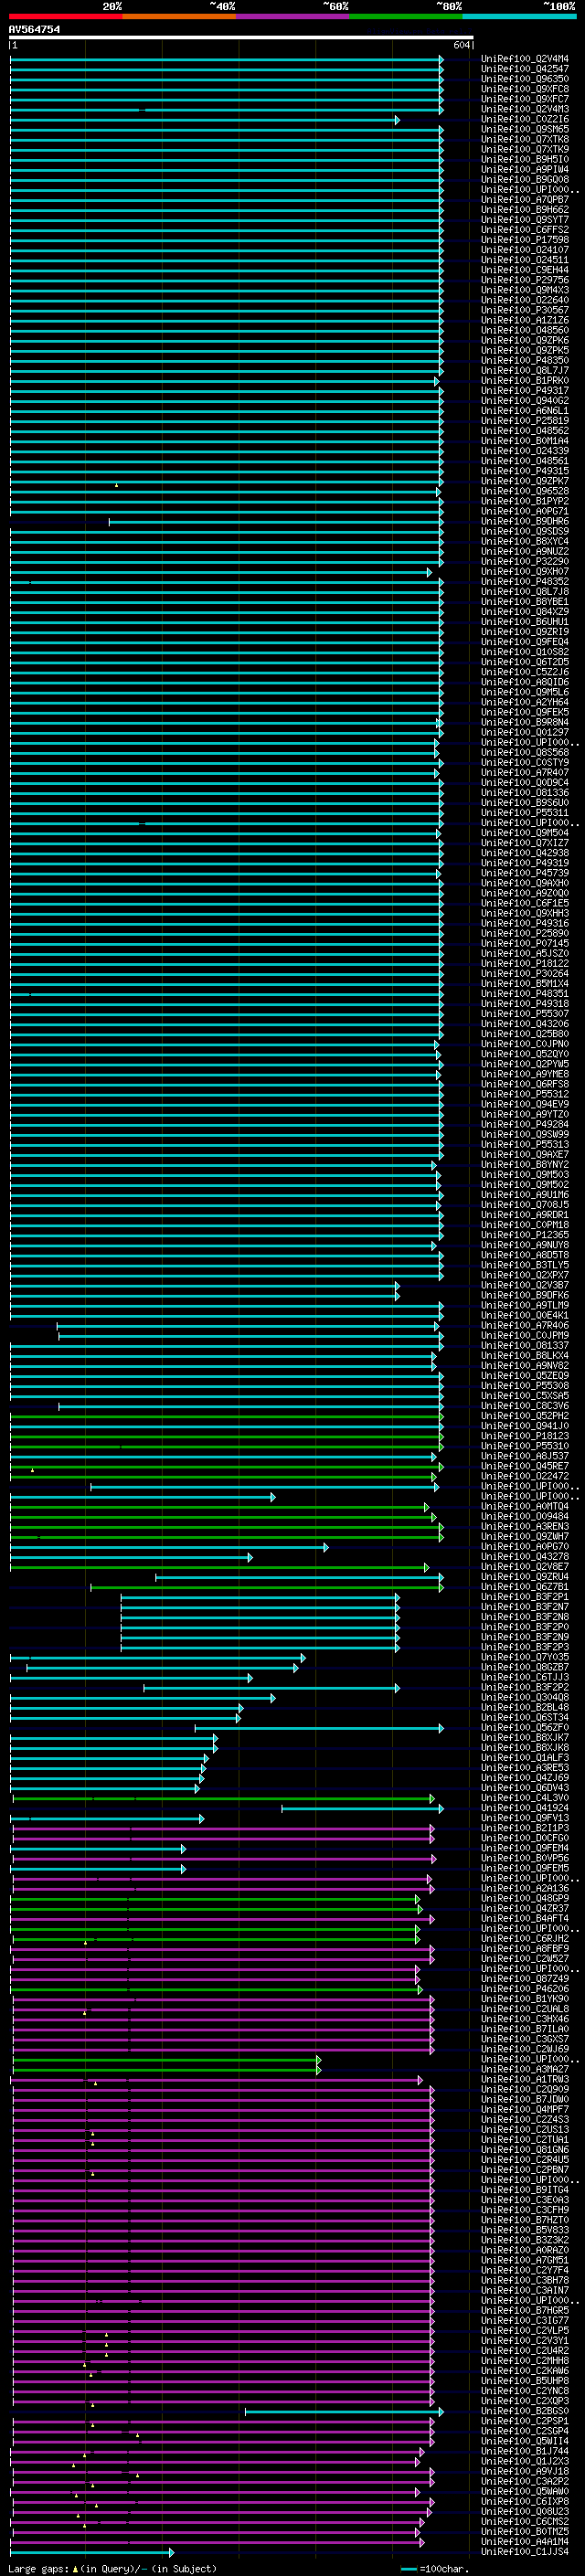Select the UniRef100_Q9ZRU4 label

point(525,1577)
